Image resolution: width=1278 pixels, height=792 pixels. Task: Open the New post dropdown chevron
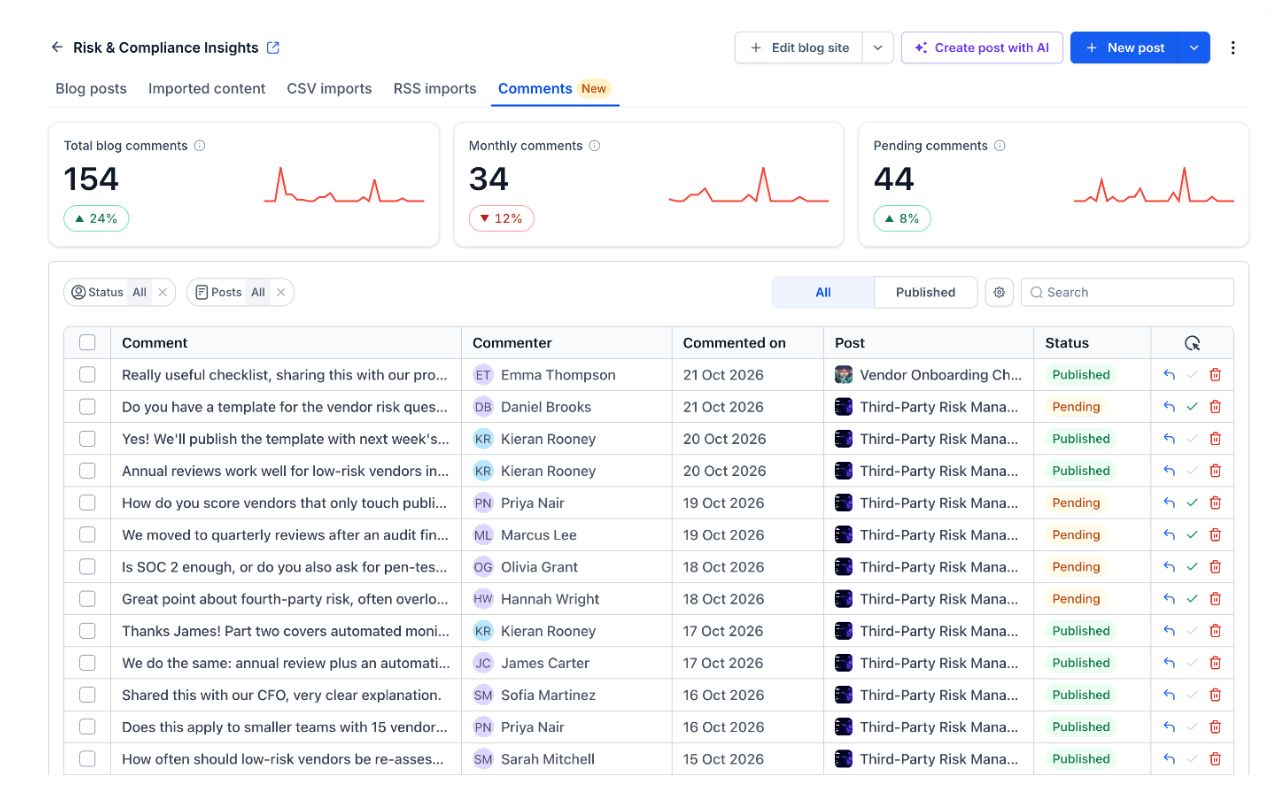[1193, 48]
